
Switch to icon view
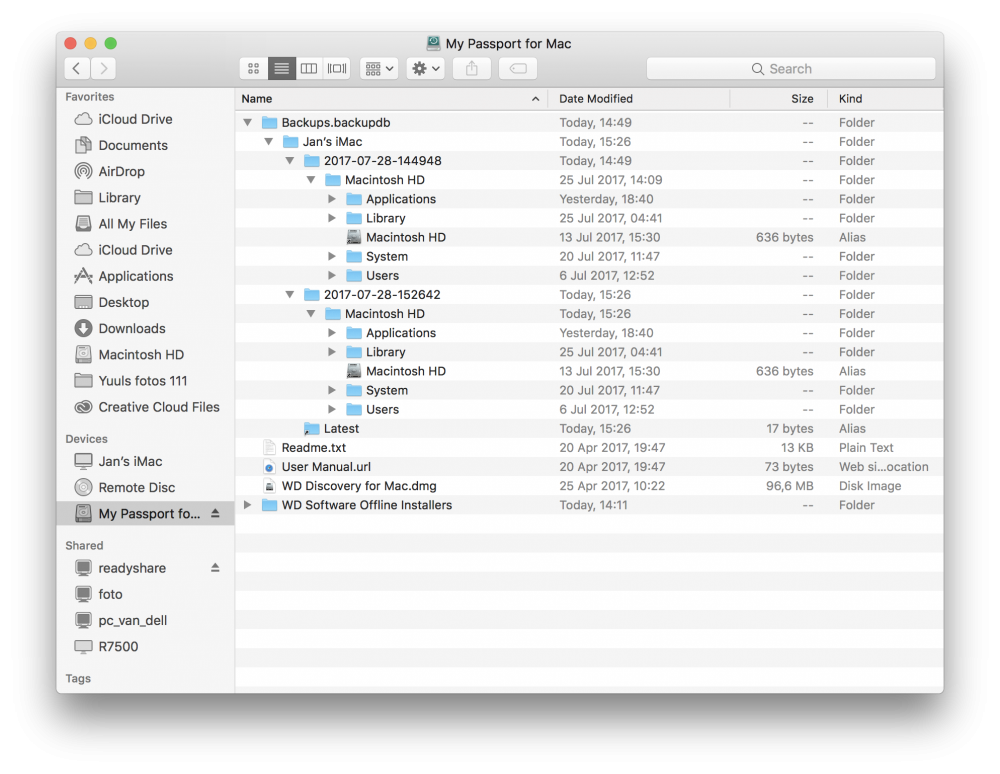[x=253, y=68]
